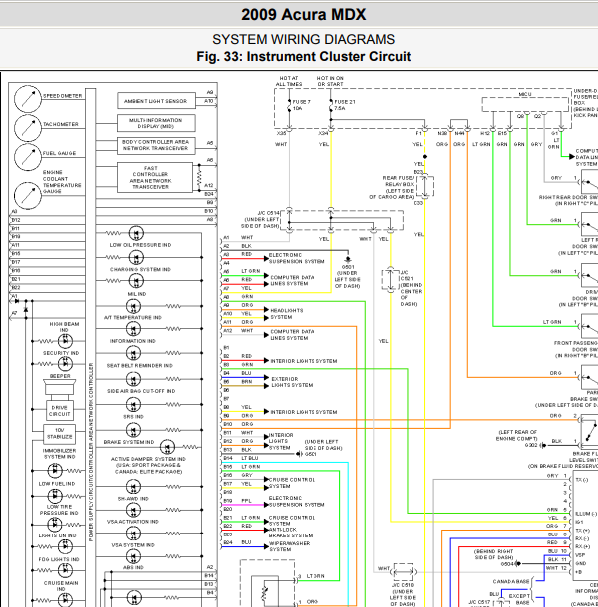Click the 'HOT IN ON OR START' label
The height and width of the screenshot is (607, 598).
(x=331, y=81)
